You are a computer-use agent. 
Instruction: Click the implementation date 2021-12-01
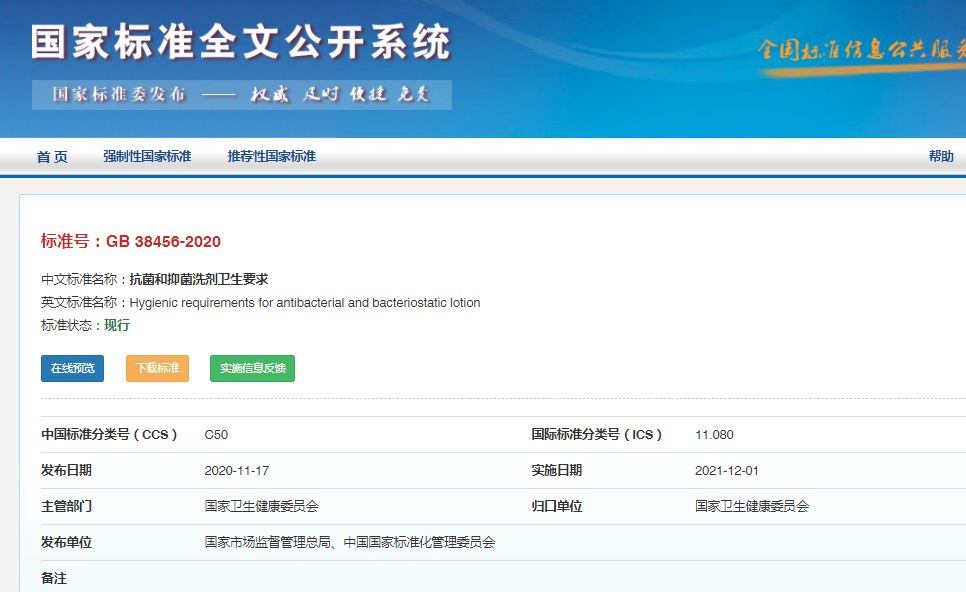pos(727,469)
